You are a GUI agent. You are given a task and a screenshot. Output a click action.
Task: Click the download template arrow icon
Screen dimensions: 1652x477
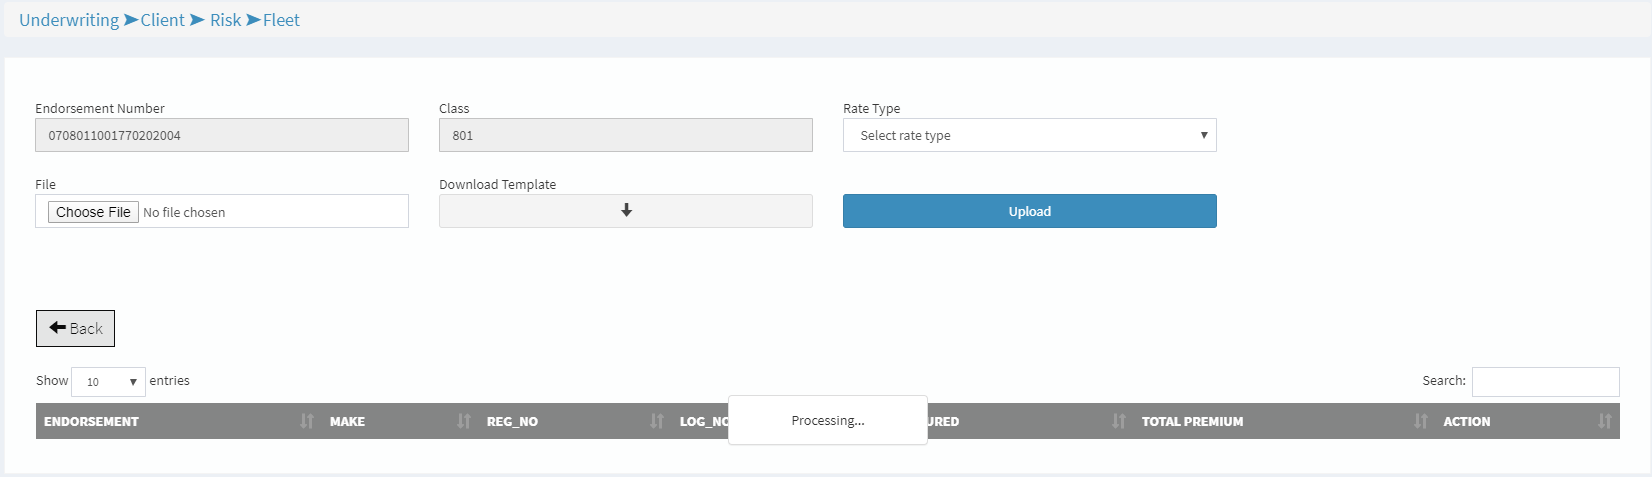tap(626, 211)
